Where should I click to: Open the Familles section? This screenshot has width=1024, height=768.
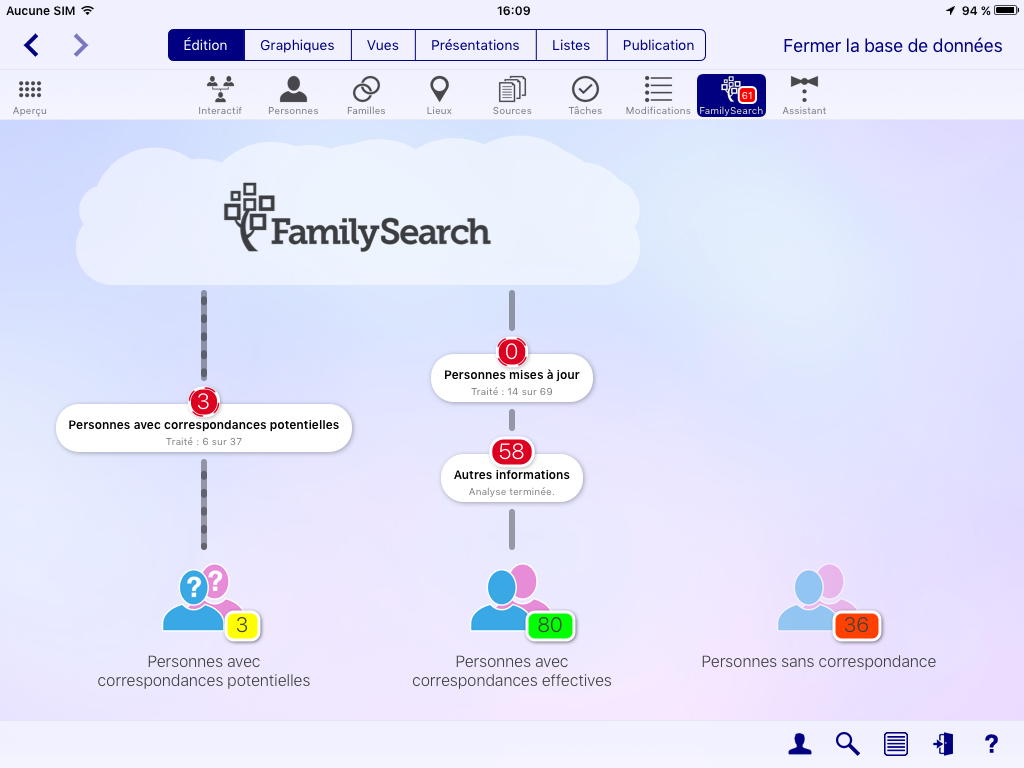point(366,95)
